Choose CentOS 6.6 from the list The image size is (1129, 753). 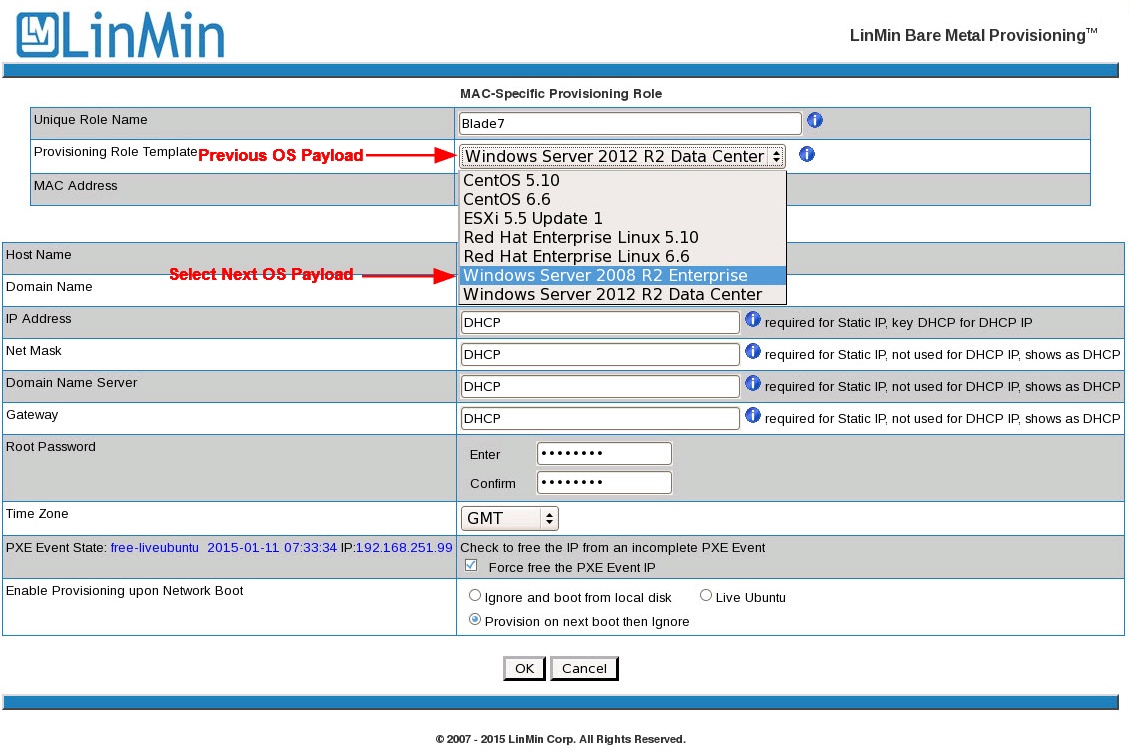coord(622,199)
